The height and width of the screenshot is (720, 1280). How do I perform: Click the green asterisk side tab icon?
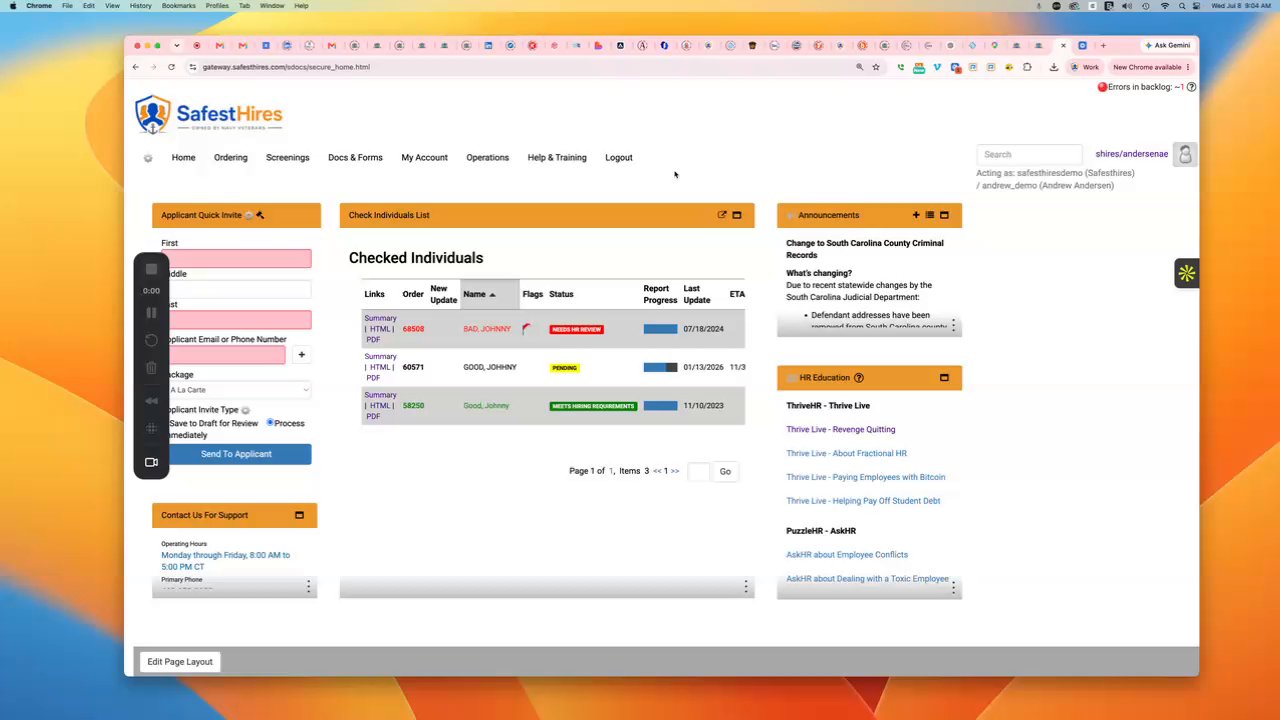click(x=1186, y=273)
